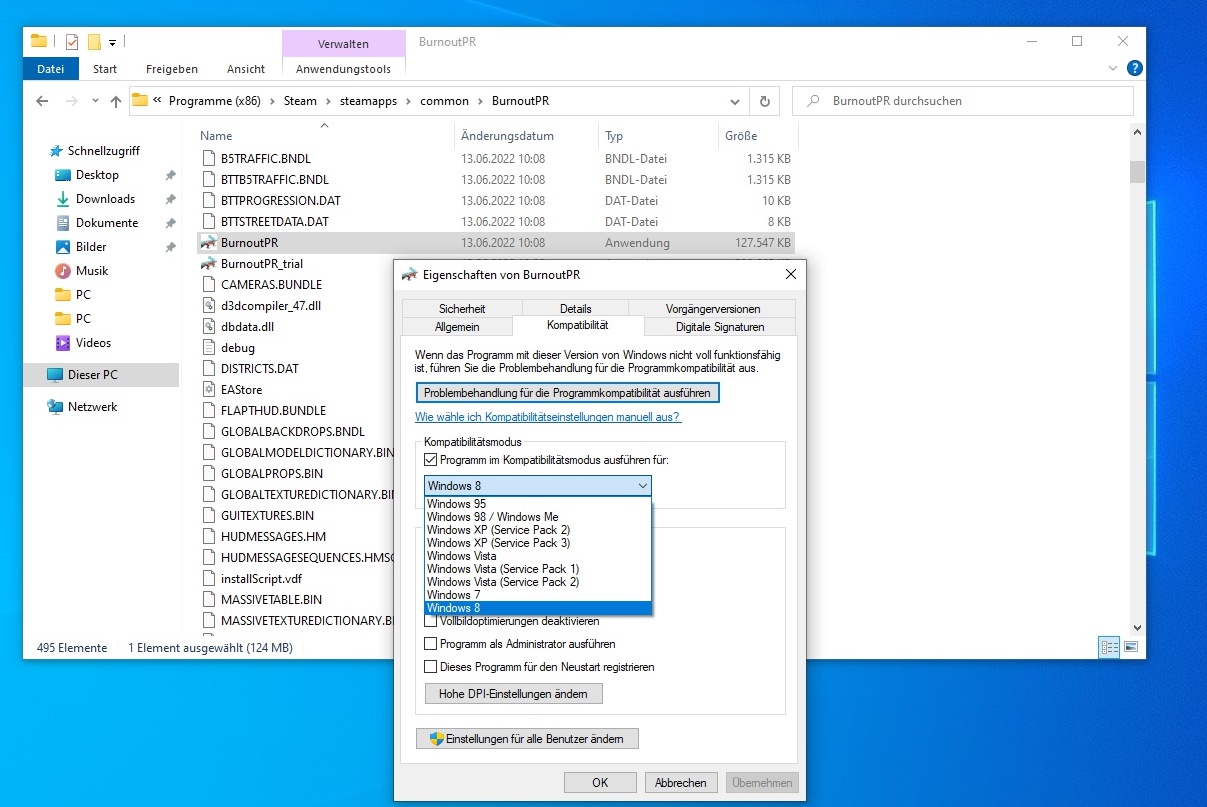
Task: Click the Back arrow in Explorer
Action: pyautogui.click(x=42, y=101)
